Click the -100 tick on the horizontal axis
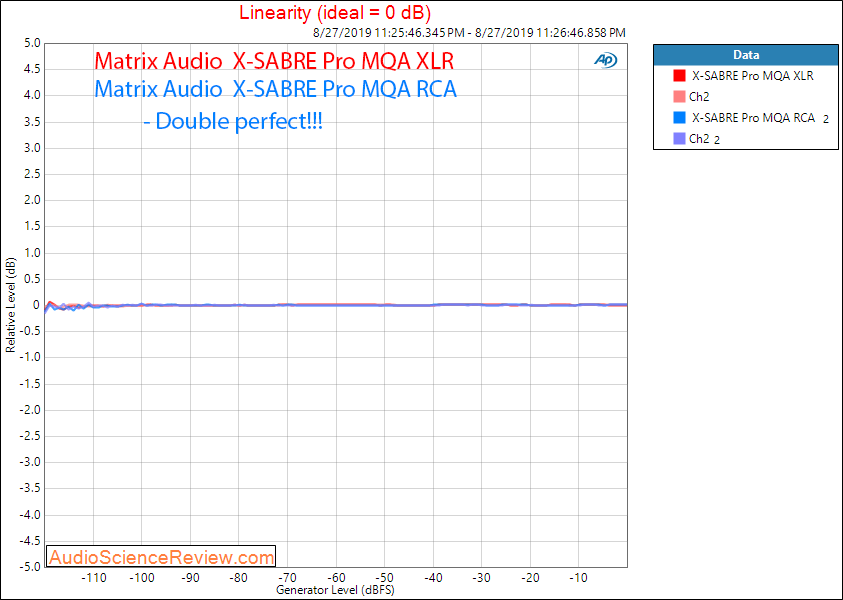 click(x=142, y=578)
